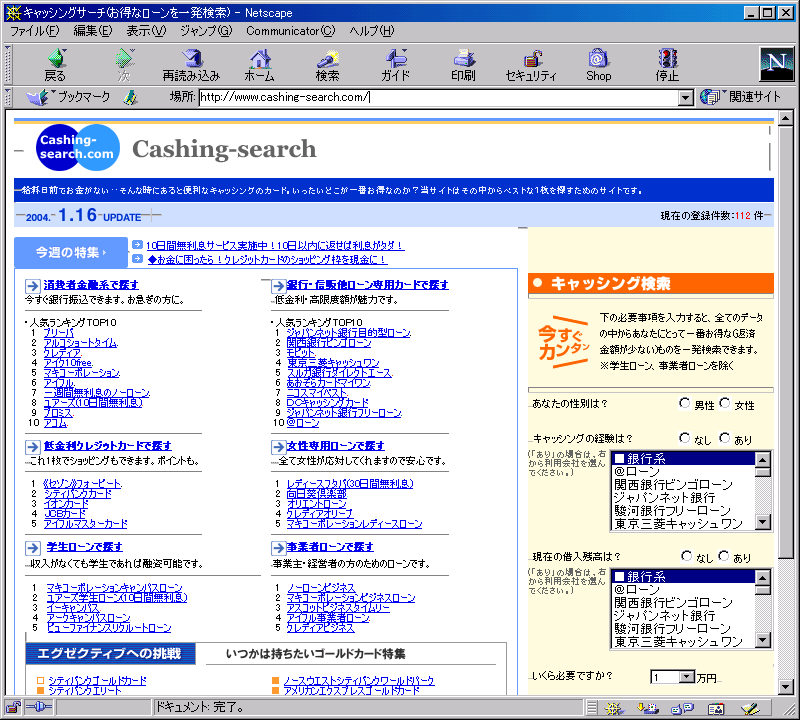Open the 女性専用ローンで探す link
The image size is (800, 720).
pyautogui.click(x=336, y=446)
